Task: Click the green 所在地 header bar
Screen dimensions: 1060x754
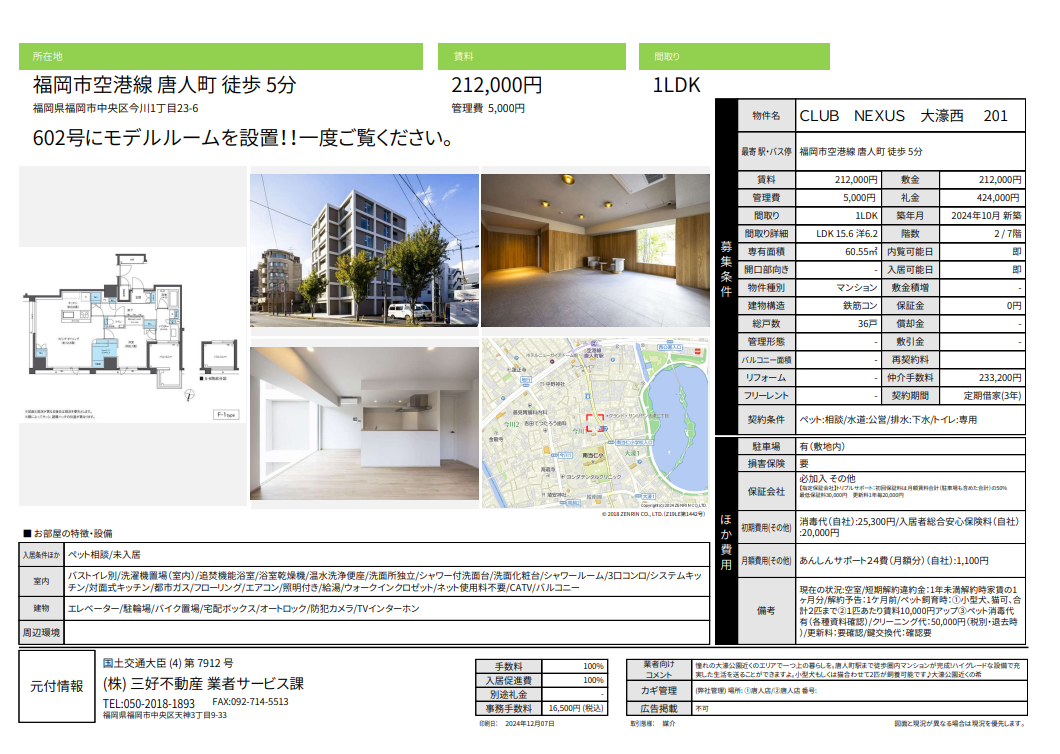Action: [x=221, y=57]
